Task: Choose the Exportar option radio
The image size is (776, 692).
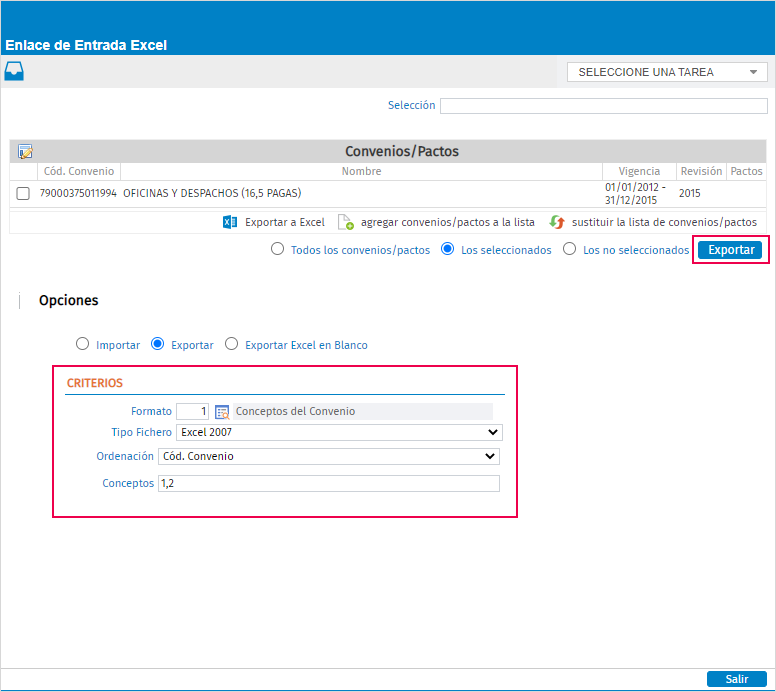Action: click(157, 344)
